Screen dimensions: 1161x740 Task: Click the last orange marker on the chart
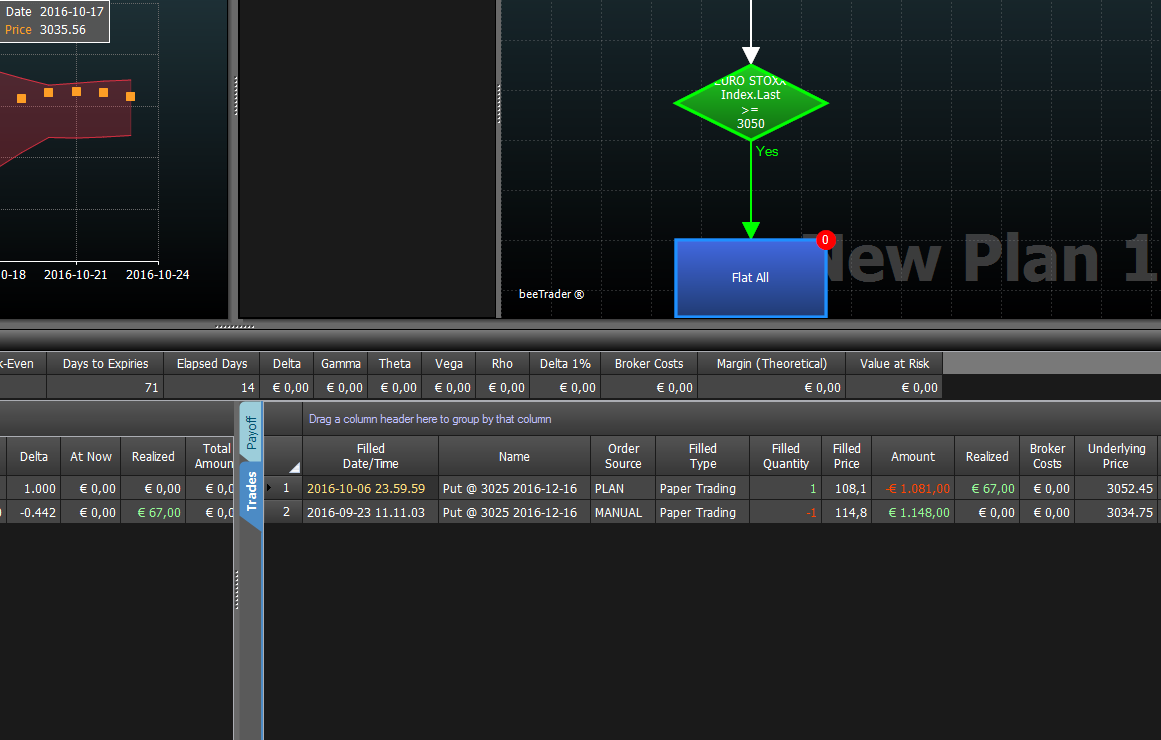(130, 96)
